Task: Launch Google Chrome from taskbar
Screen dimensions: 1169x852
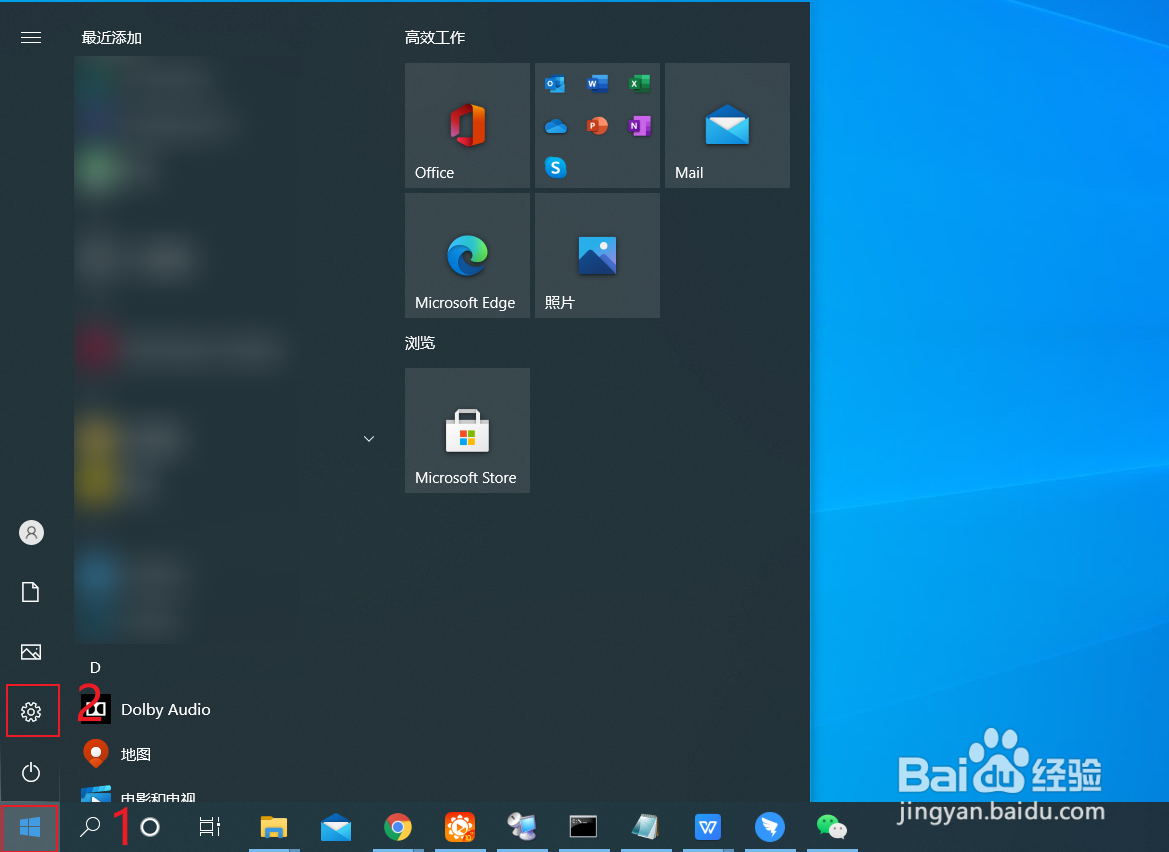Action: click(398, 827)
